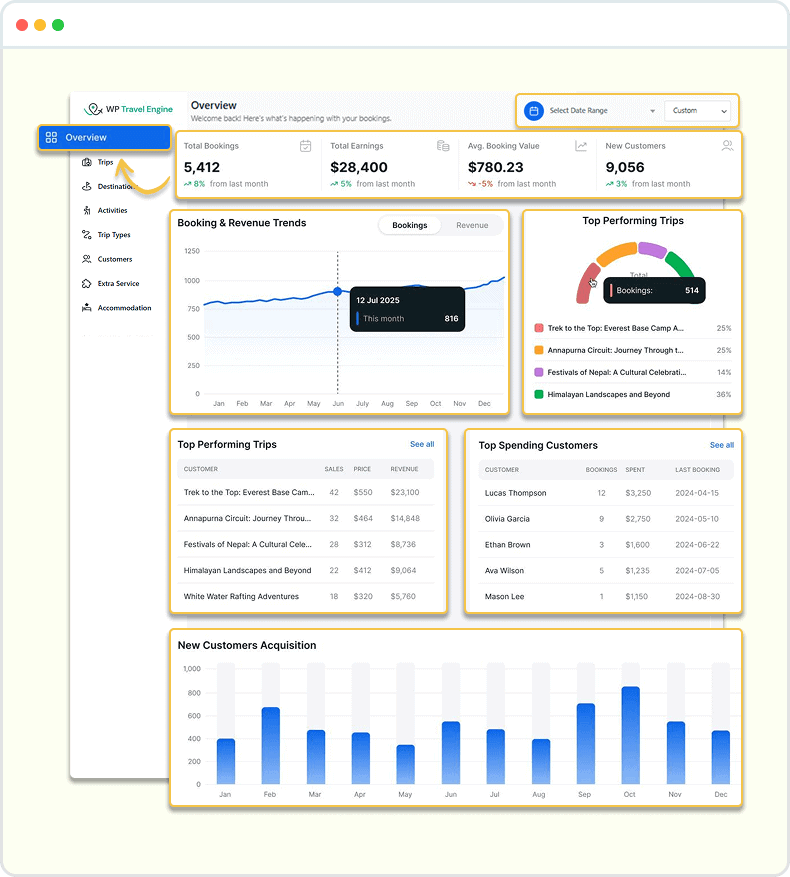Click the Destinations sidebar icon
790x877 pixels.
[x=87, y=186]
